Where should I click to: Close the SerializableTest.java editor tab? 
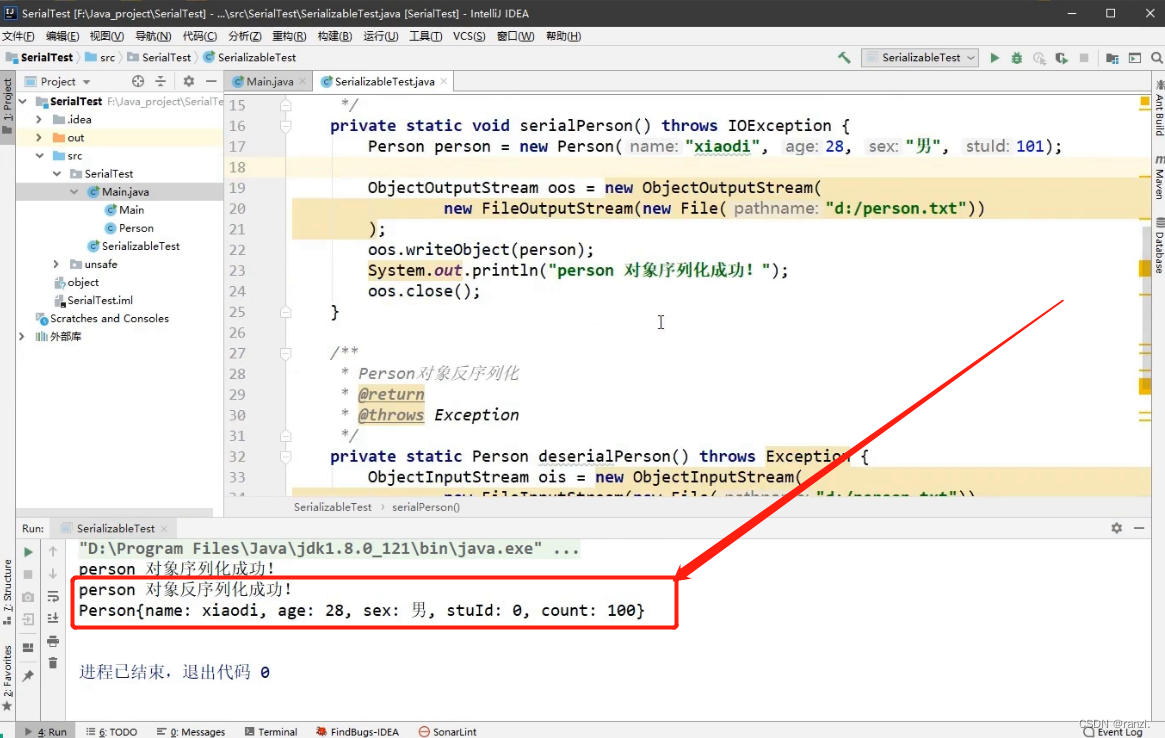tap(444, 81)
